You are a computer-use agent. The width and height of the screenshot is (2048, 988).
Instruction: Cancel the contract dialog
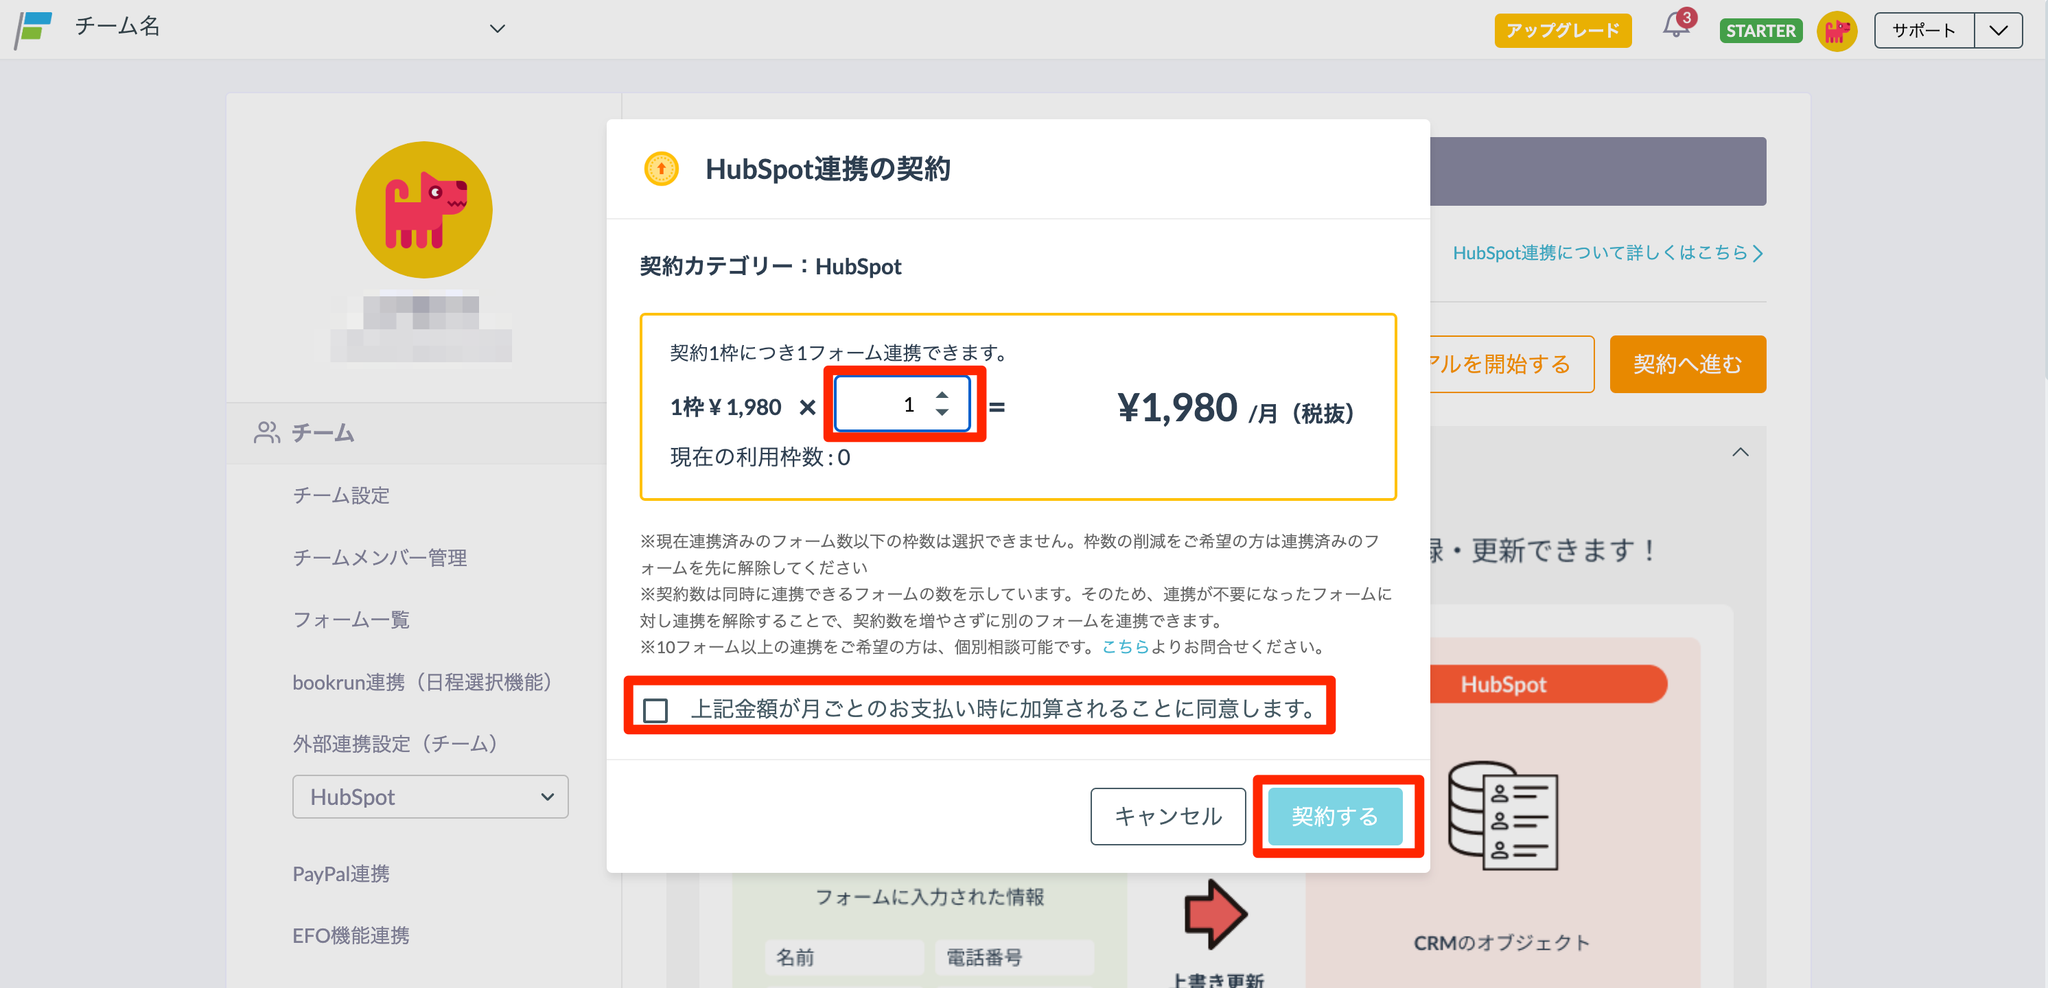point(1168,816)
